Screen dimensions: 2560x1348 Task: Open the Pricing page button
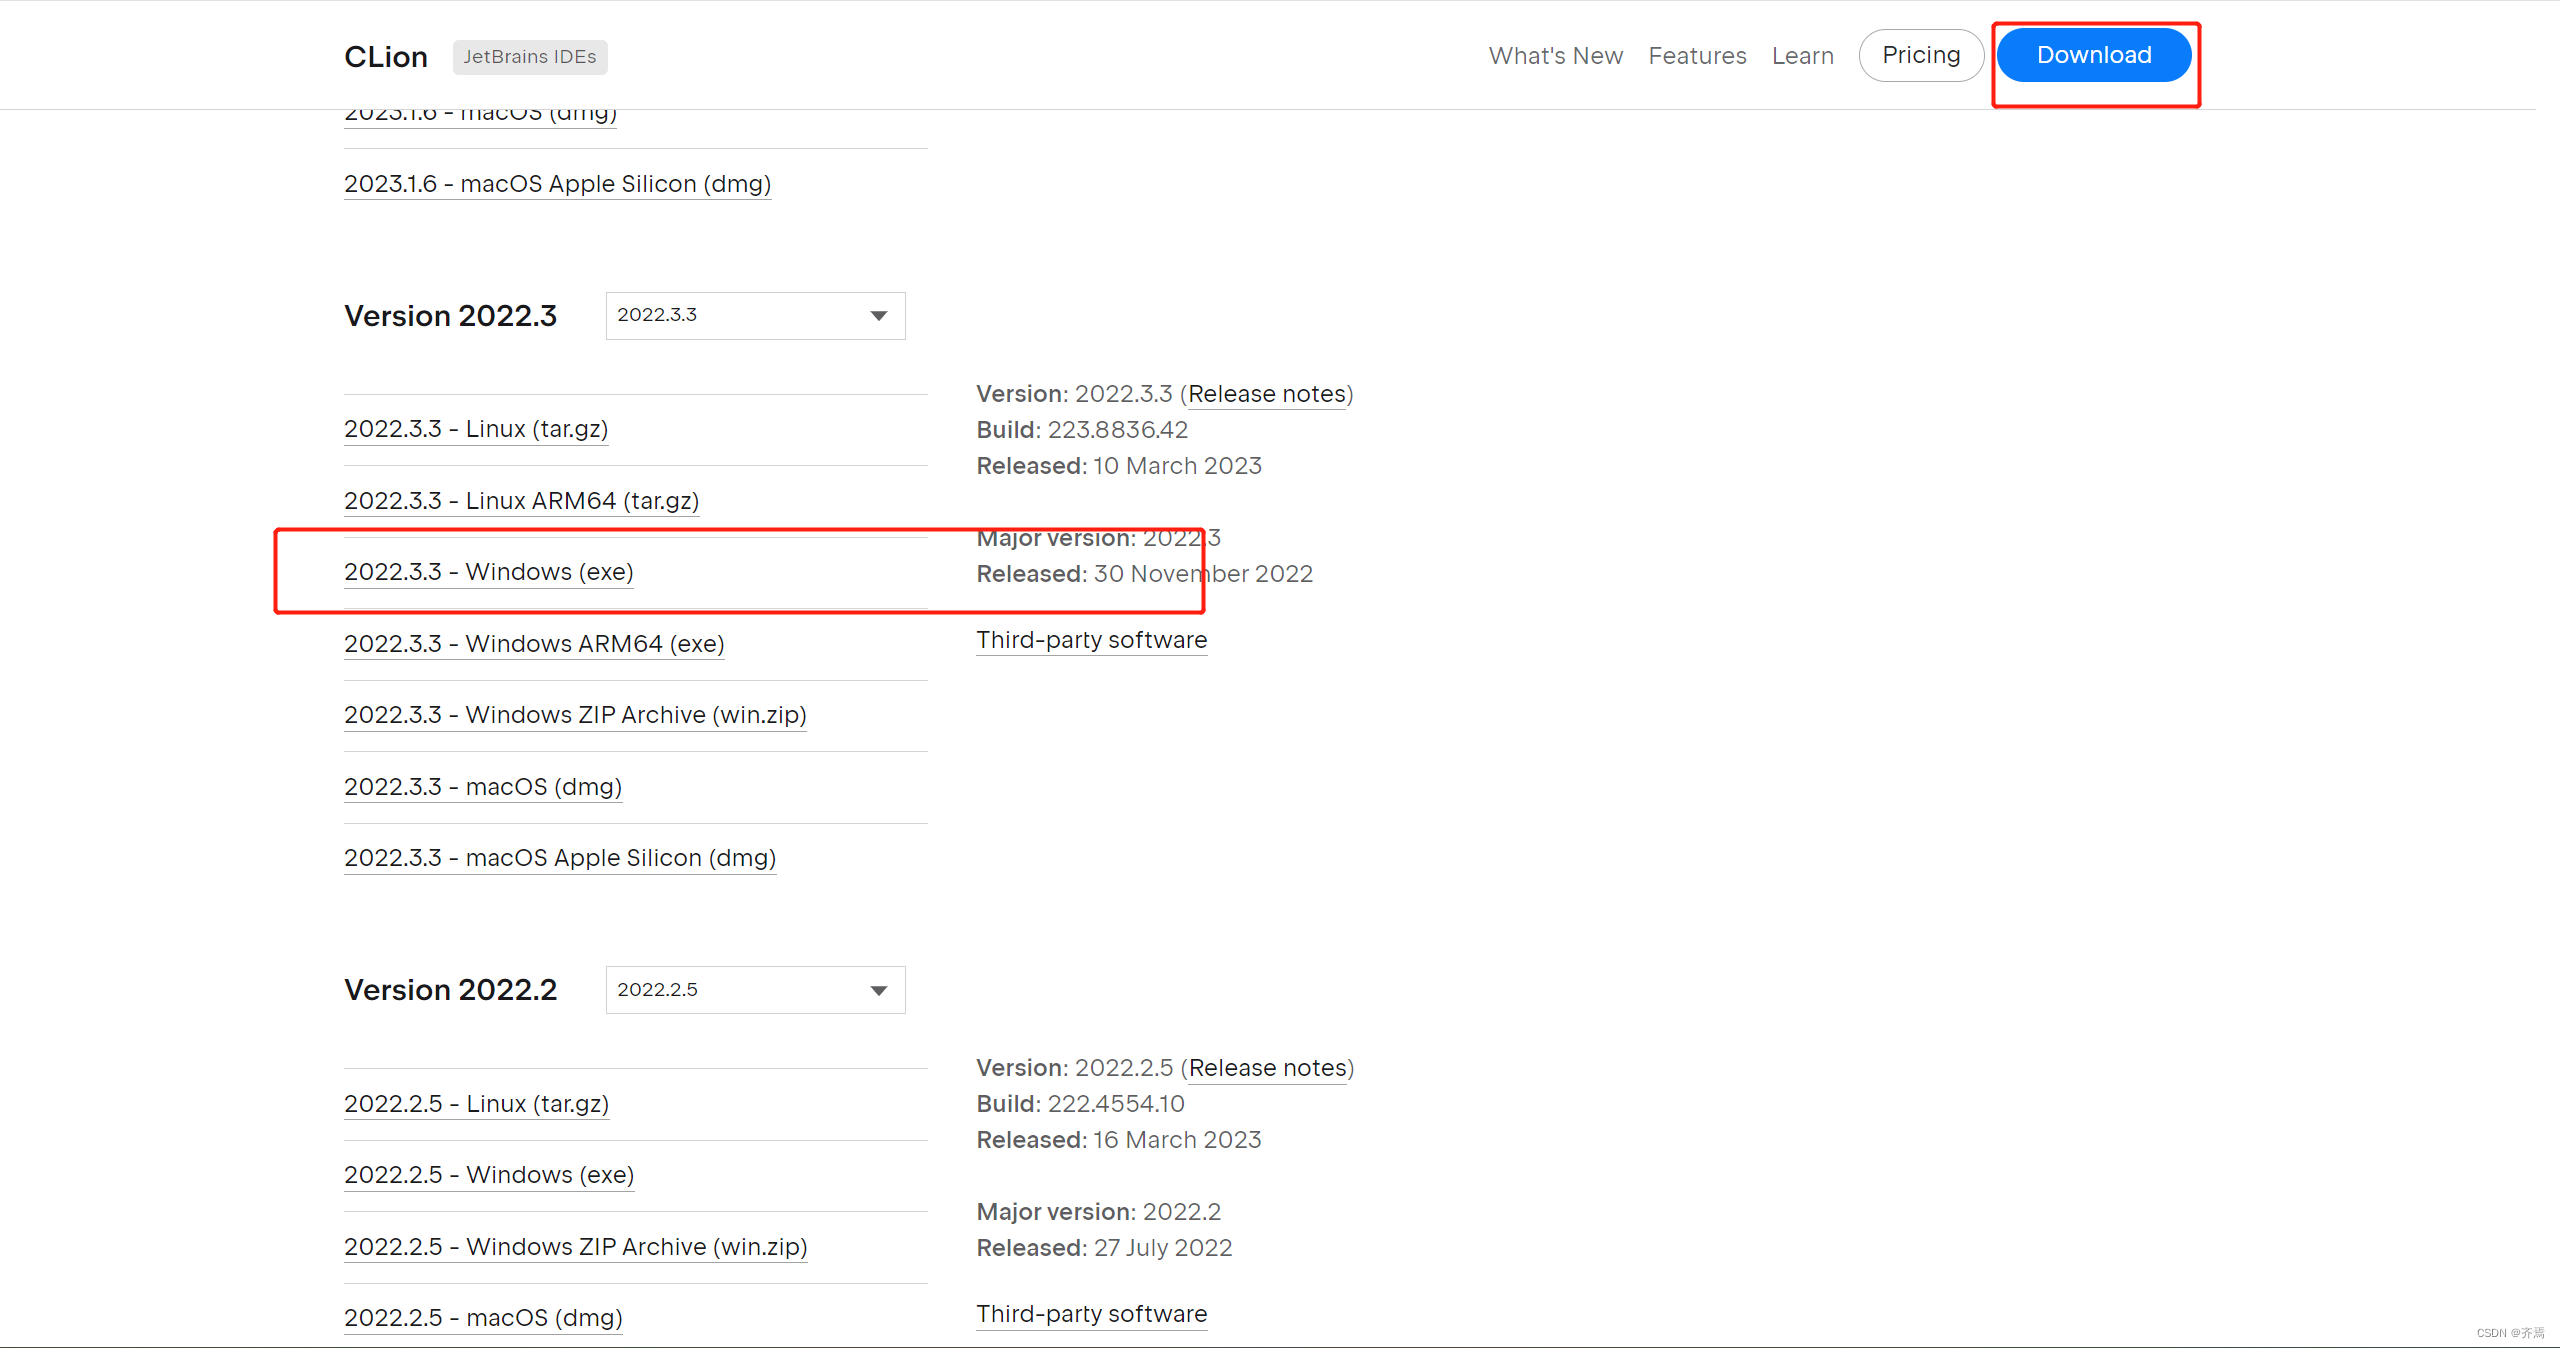(1920, 55)
